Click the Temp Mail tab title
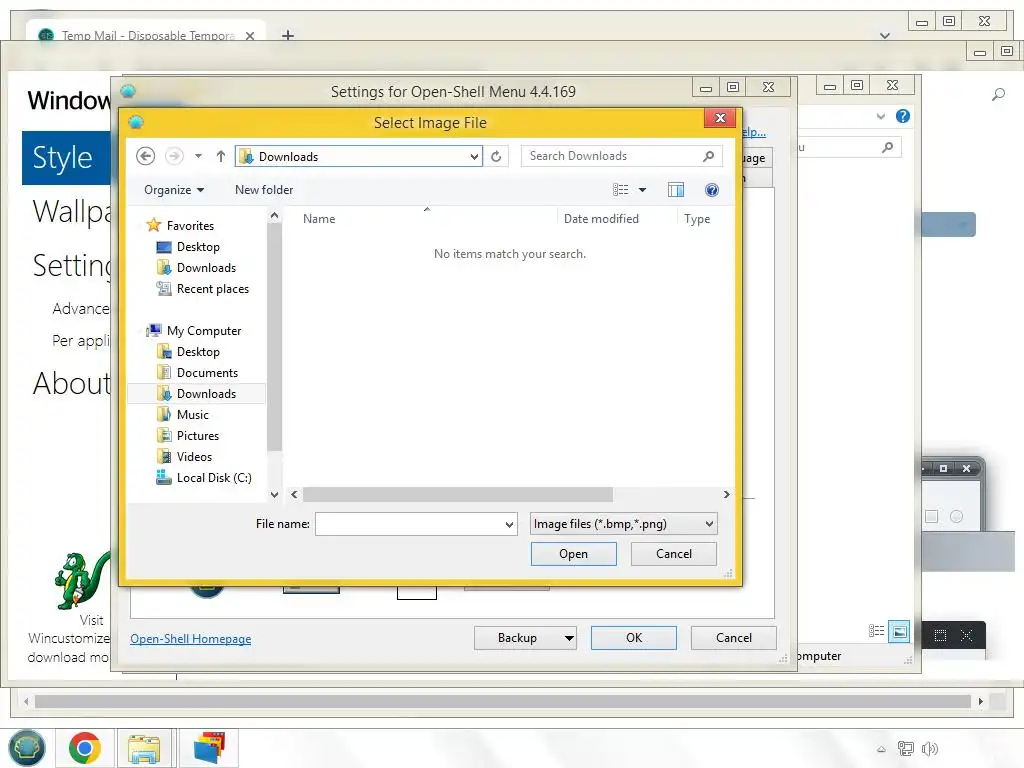The image size is (1024, 768). coord(148,36)
